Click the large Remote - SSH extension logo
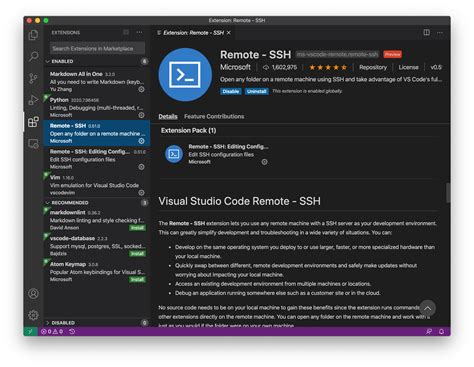Screen dimensions: 474x367 tap(185, 75)
